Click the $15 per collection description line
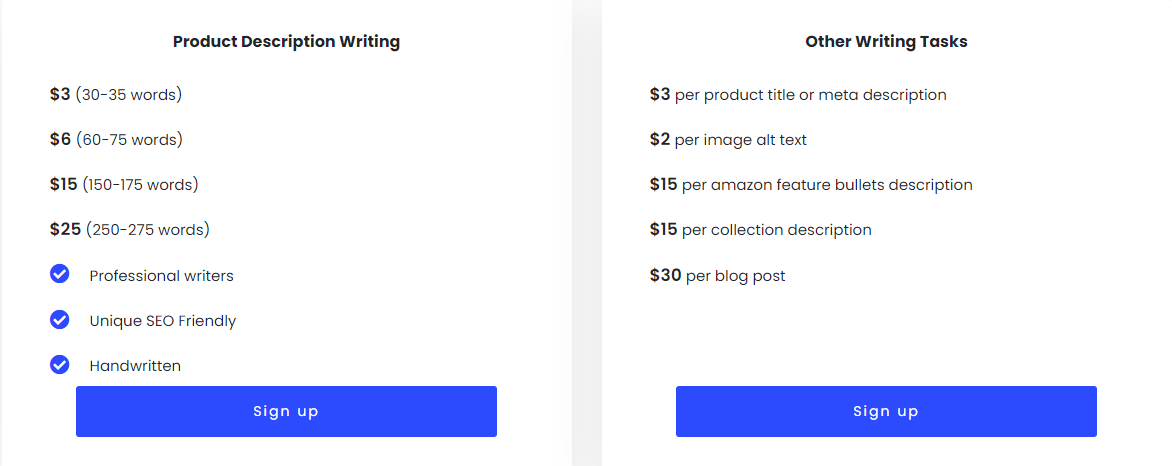1172x466 pixels. (x=760, y=230)
